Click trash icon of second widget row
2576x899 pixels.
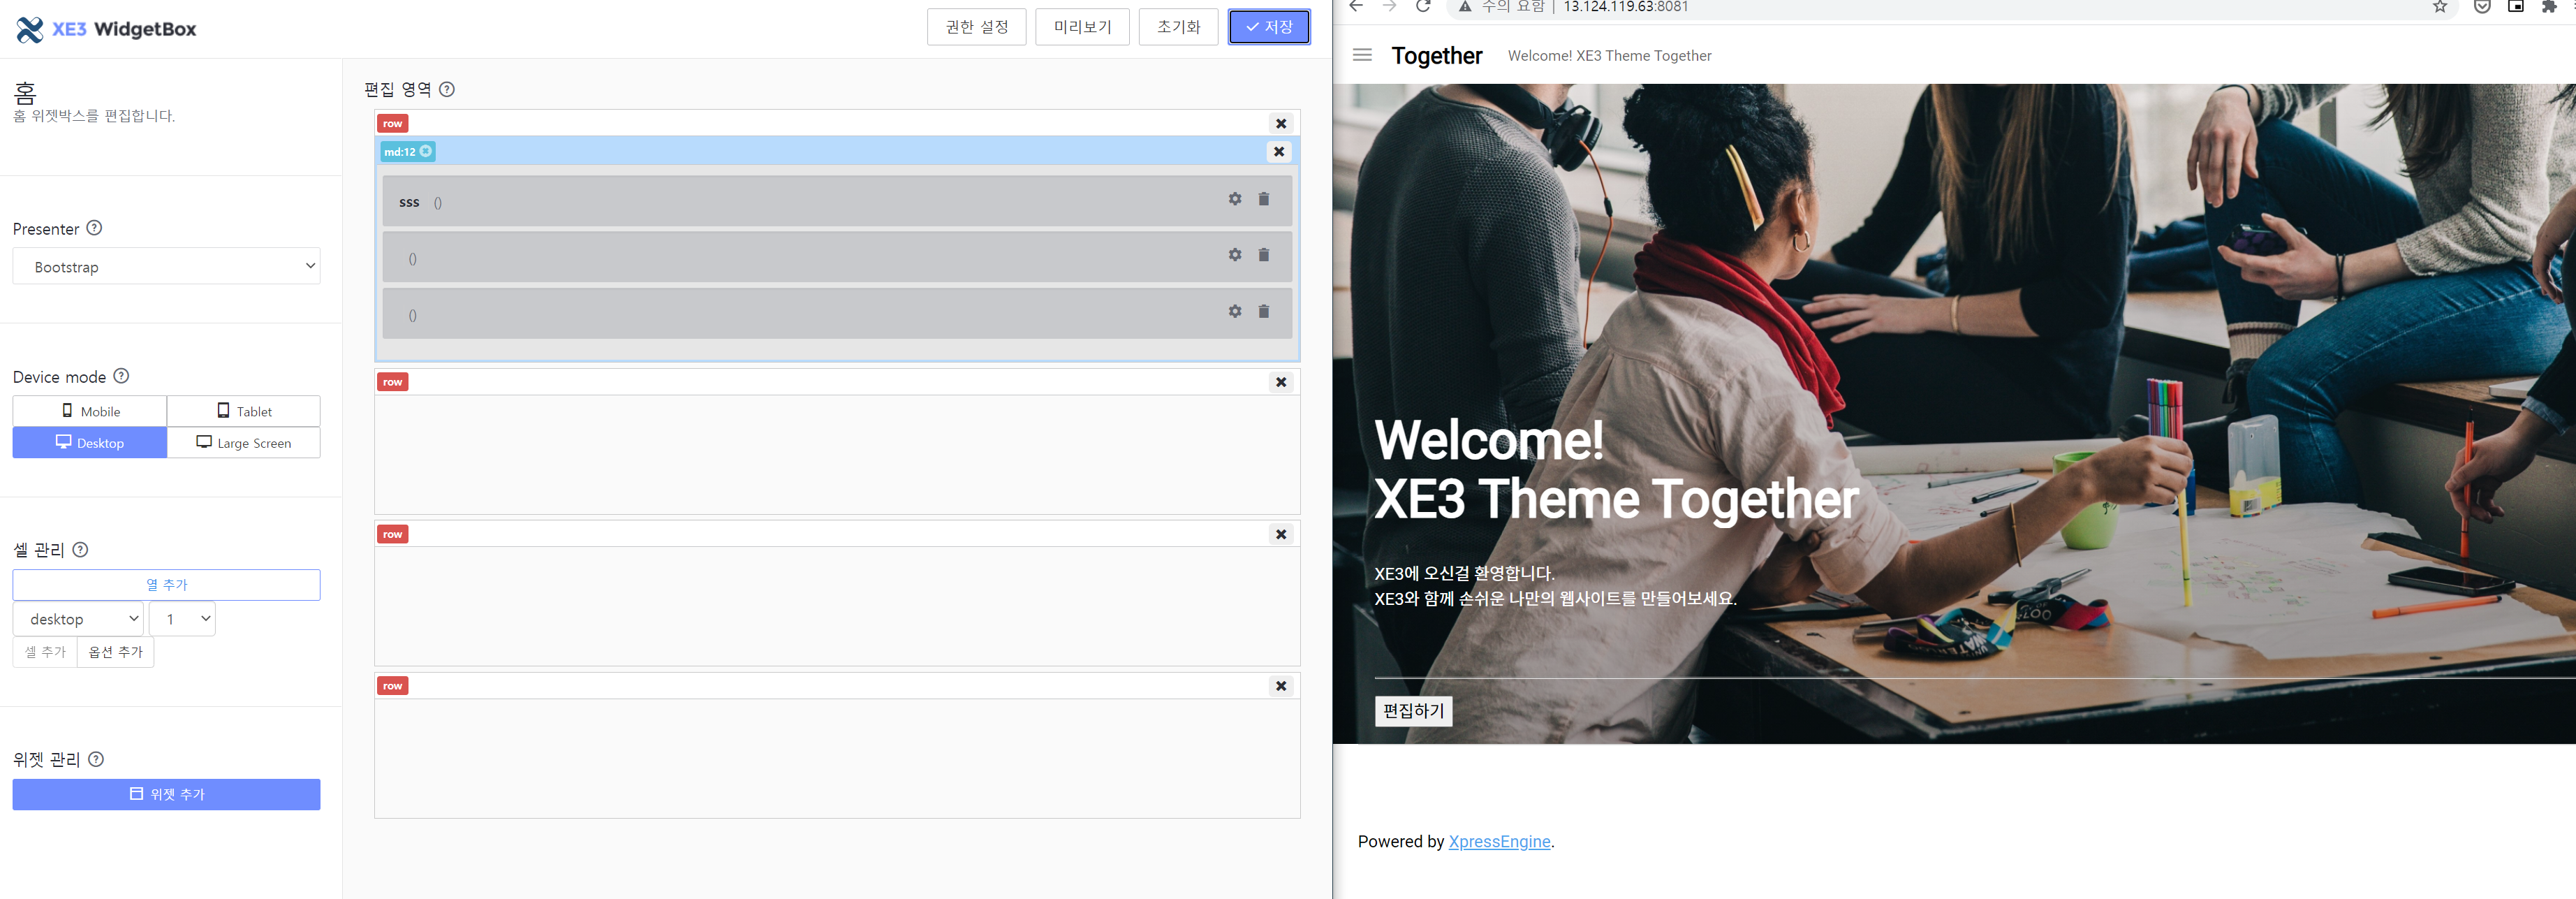click(x=1264, y=255)
